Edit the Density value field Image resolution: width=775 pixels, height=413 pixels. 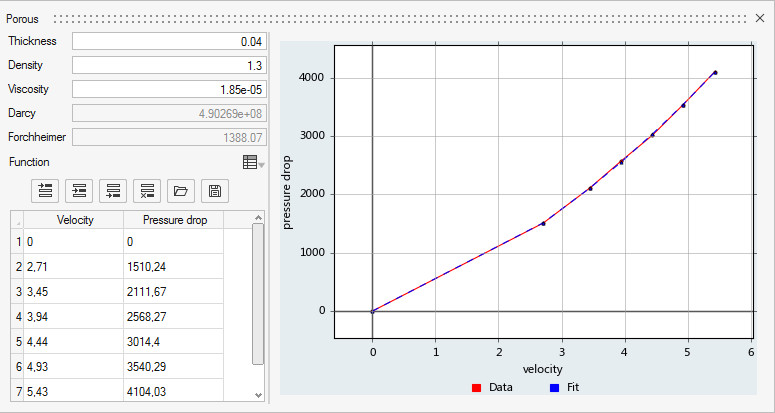click(170, 65)
